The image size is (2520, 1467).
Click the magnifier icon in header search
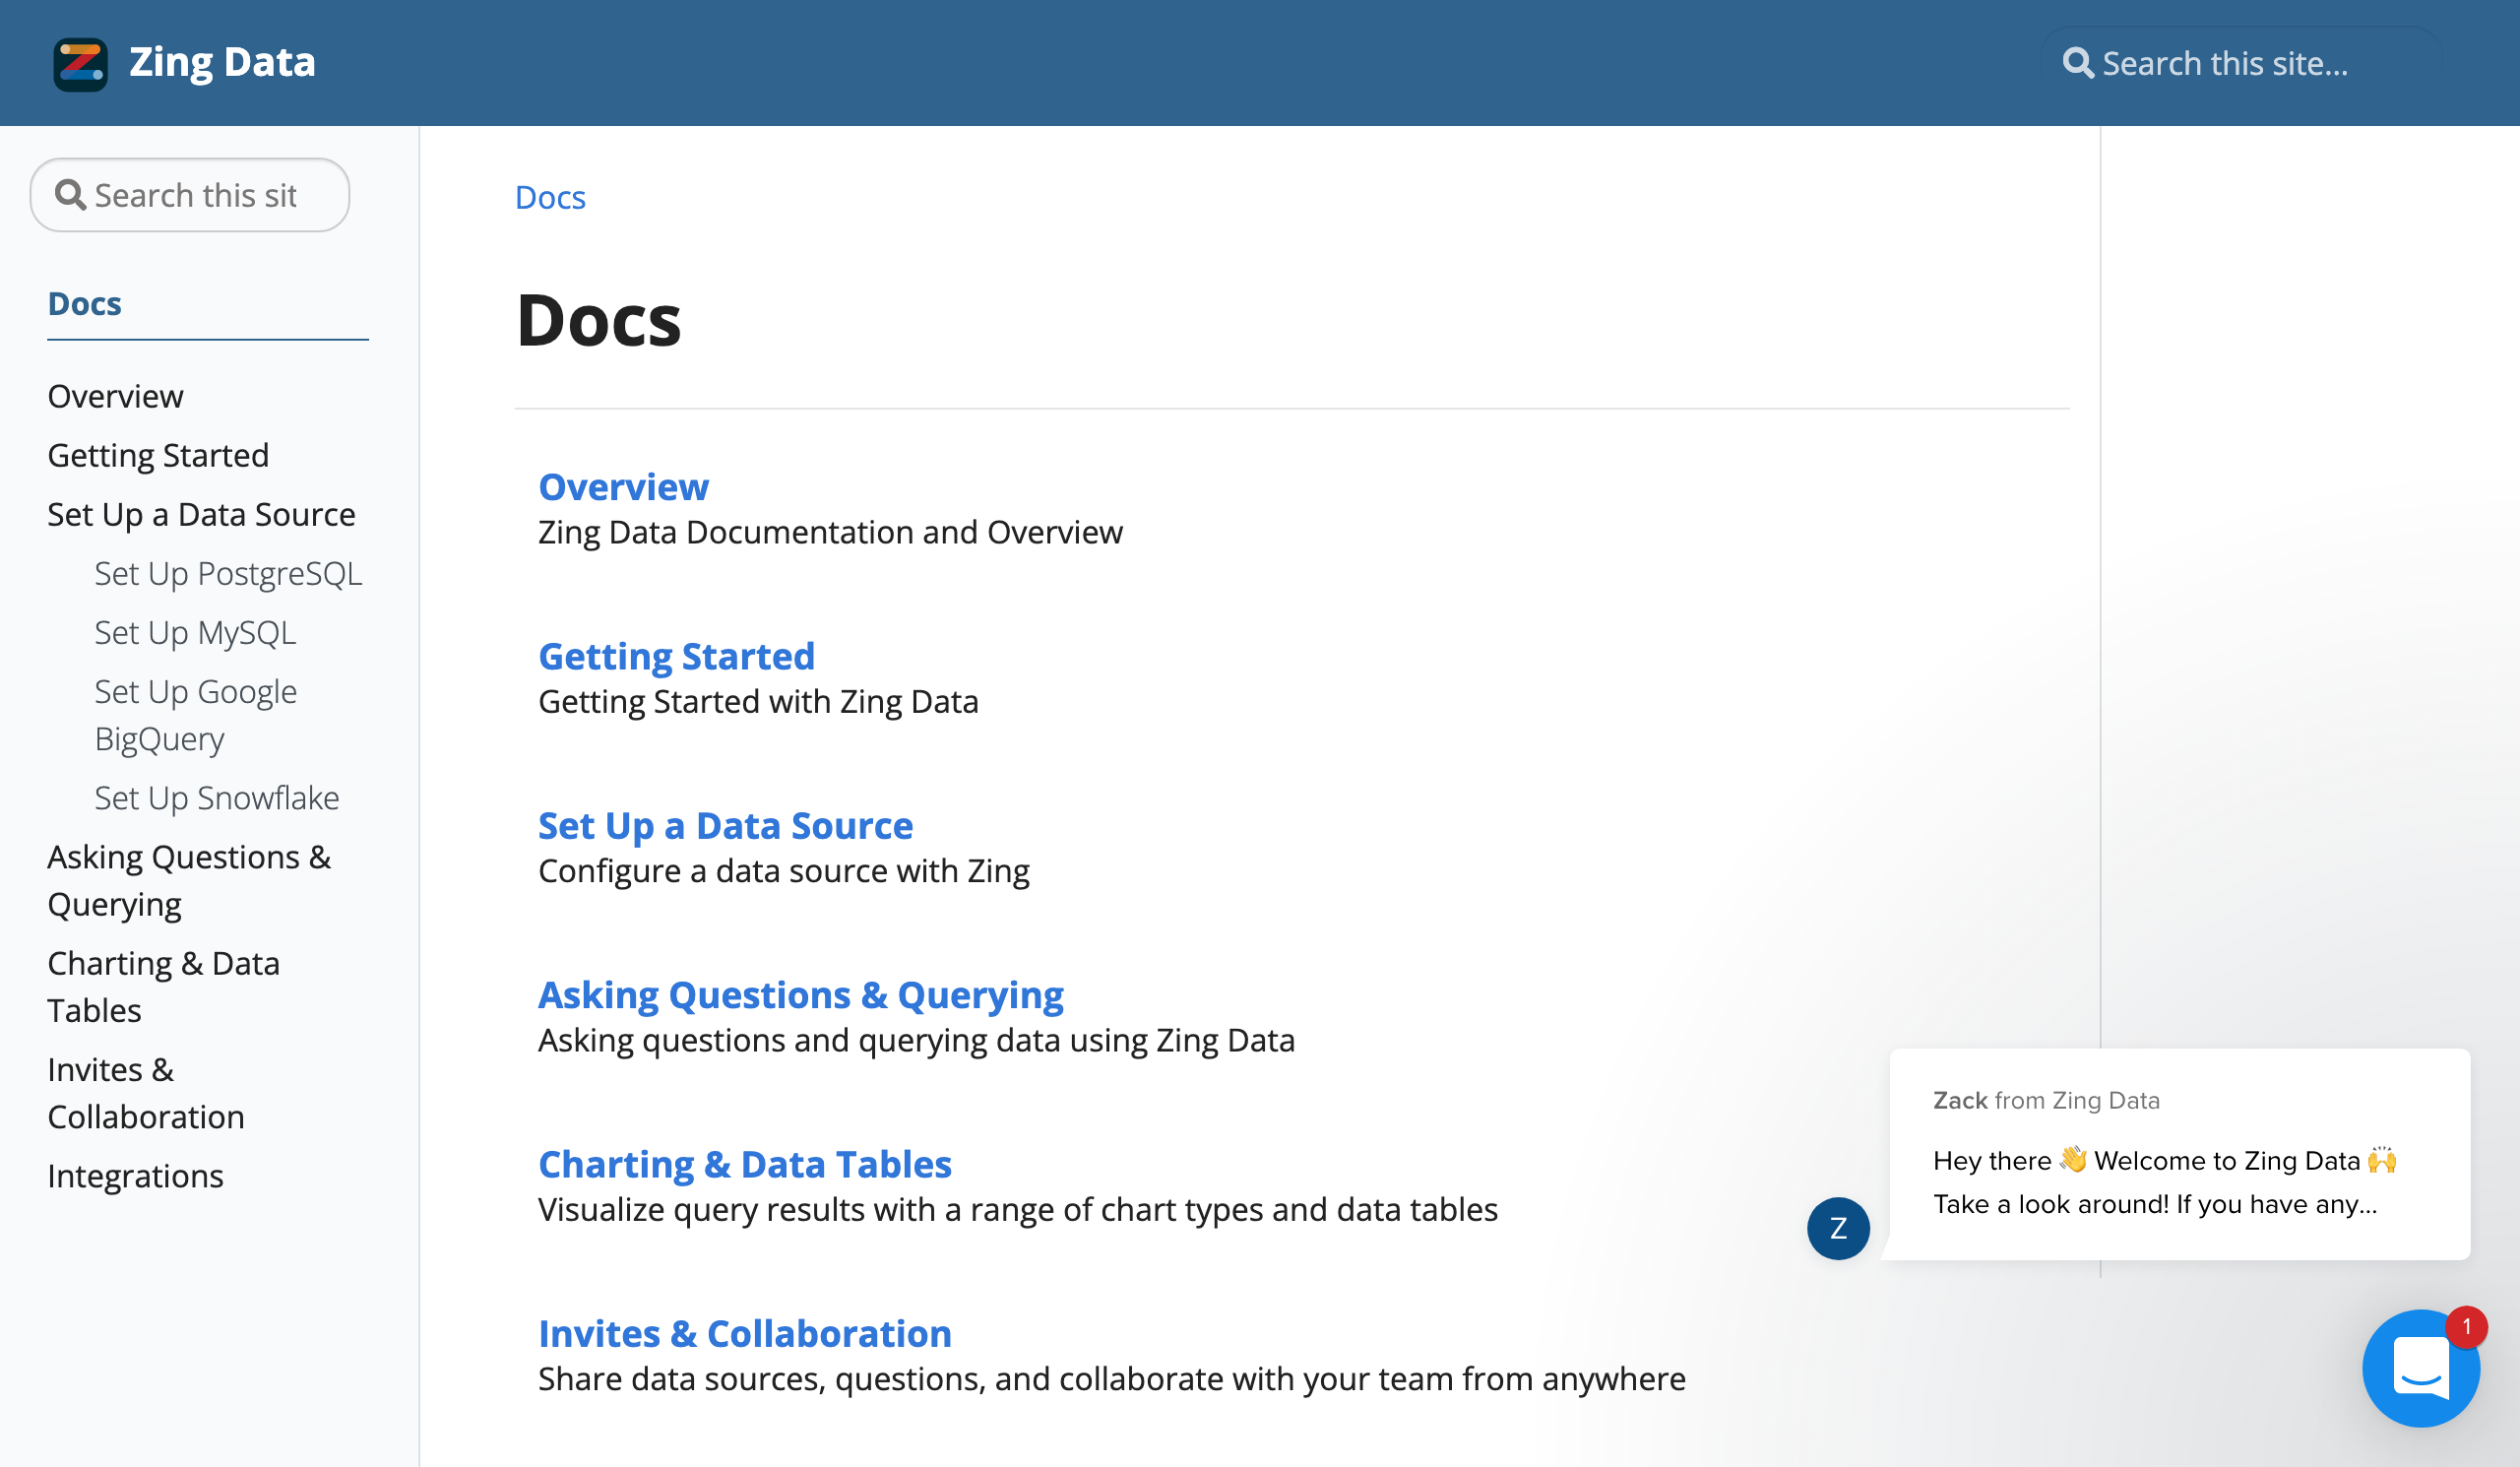[2078, 63]
